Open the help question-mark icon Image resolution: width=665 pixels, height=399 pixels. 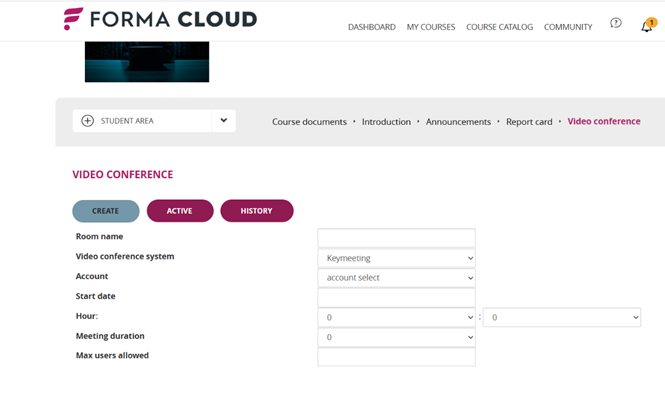click(x=616, y=23)
